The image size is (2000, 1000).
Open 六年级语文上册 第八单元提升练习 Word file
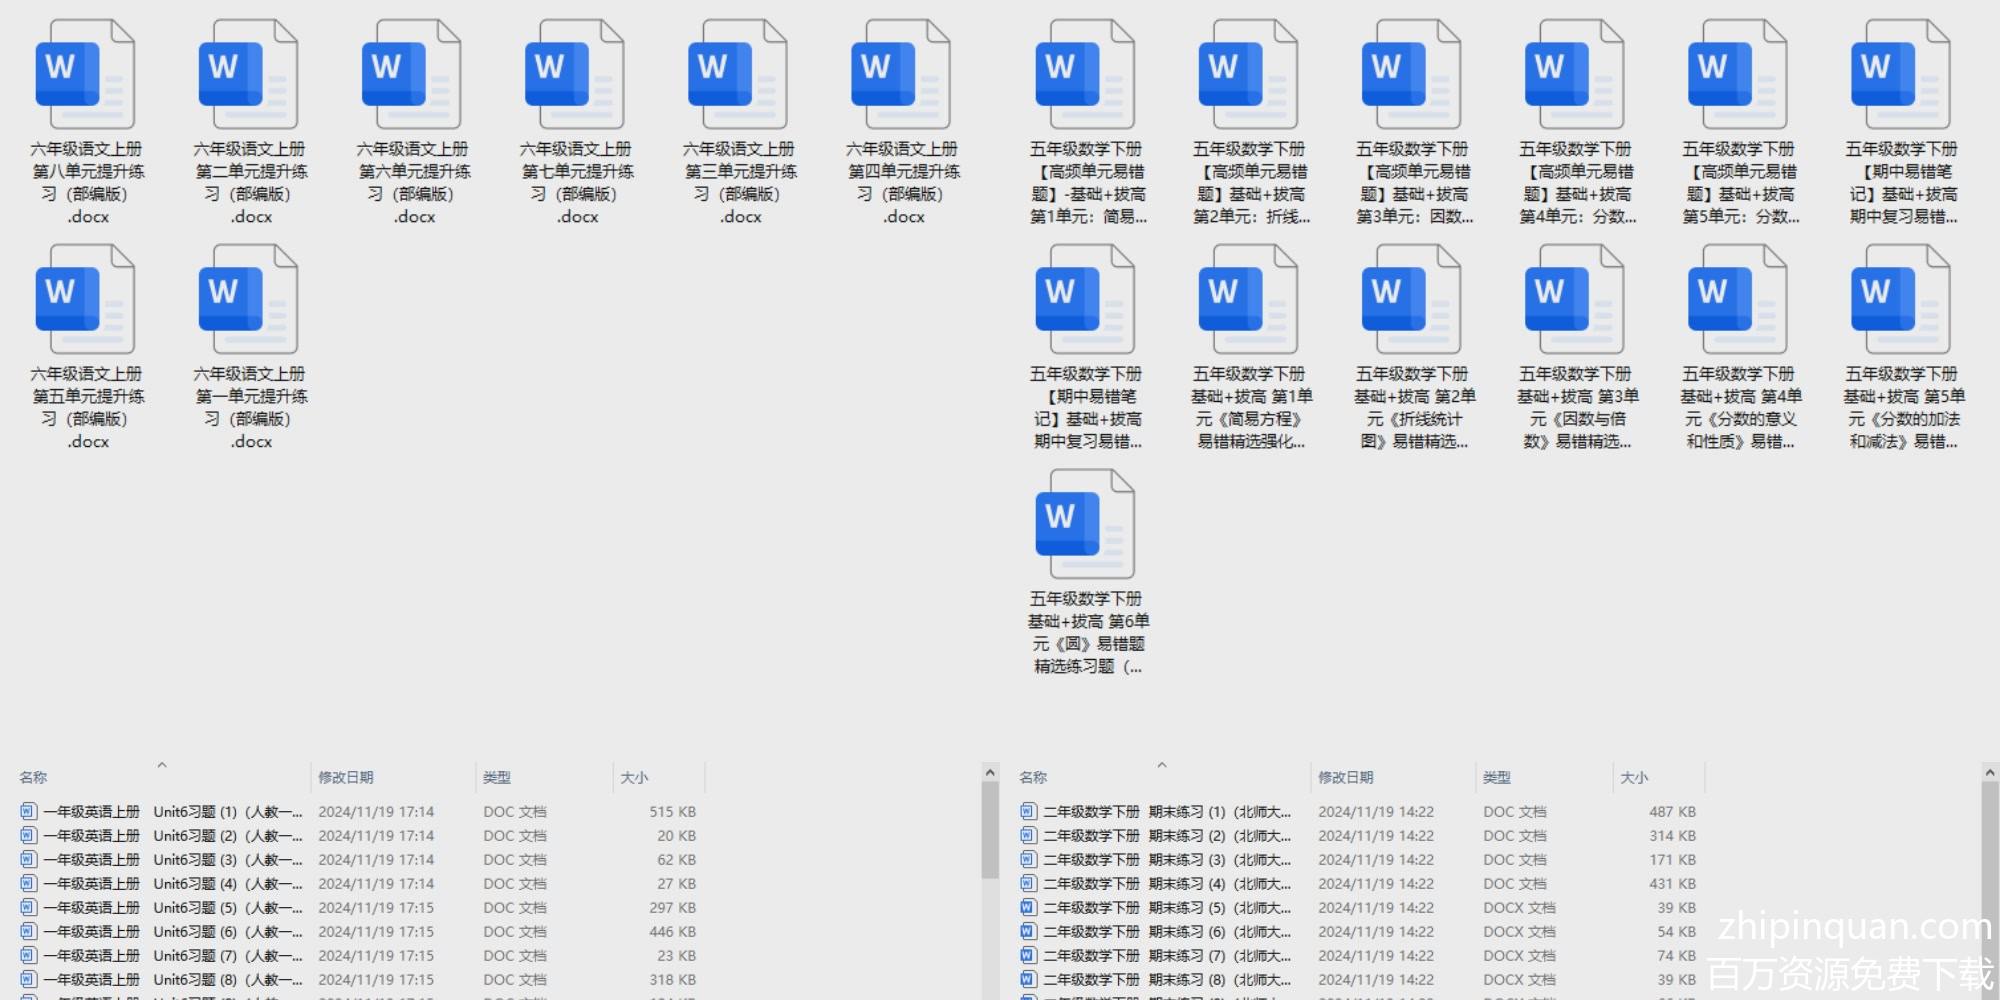click(86, 76)
